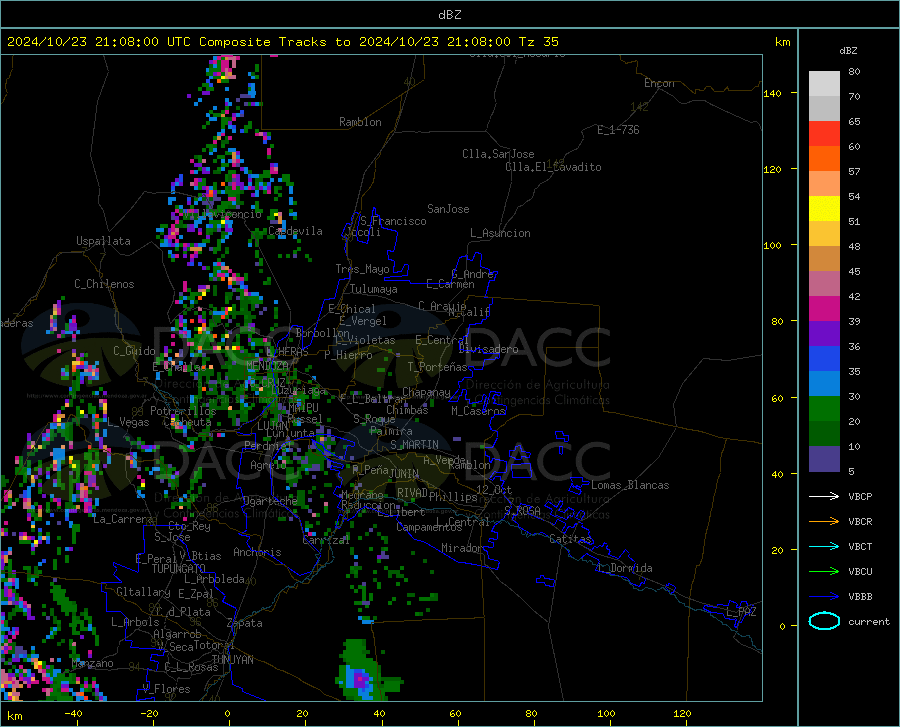This screenshot has width=900, height=727.
Task: Click the 'S_Francisco' map label
Action: (394, 221)
